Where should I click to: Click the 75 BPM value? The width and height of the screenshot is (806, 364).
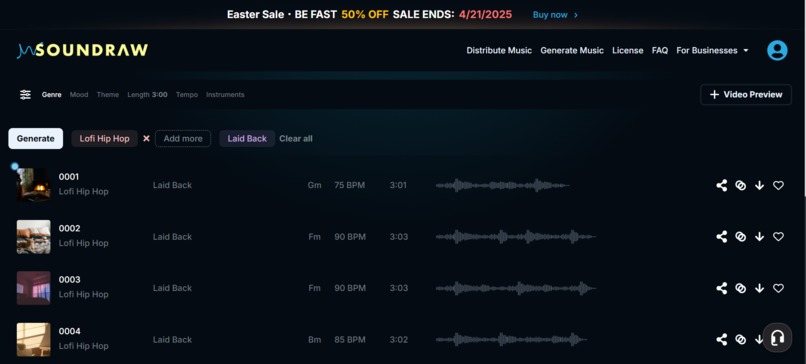350,185
